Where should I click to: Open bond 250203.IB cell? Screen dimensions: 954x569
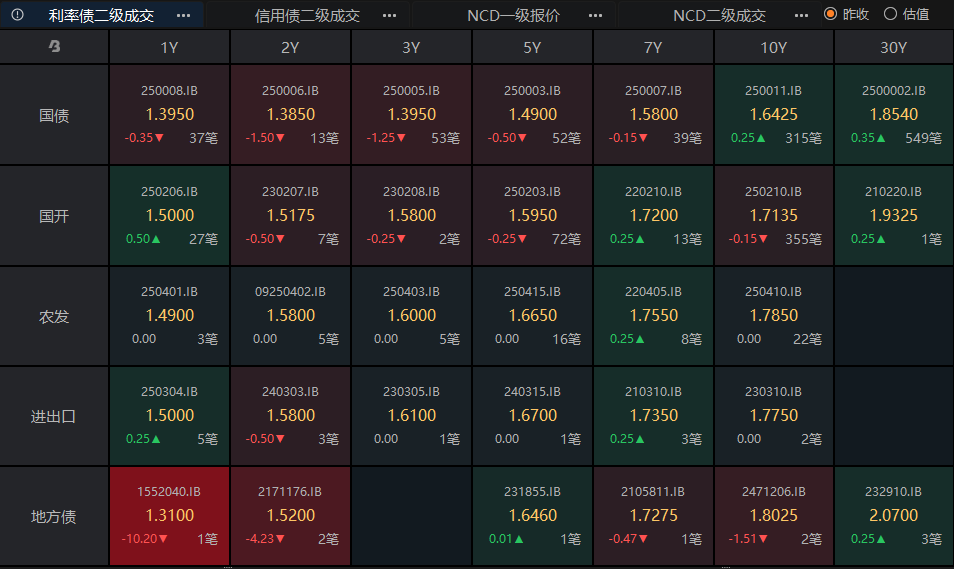[x=532, y=216]
